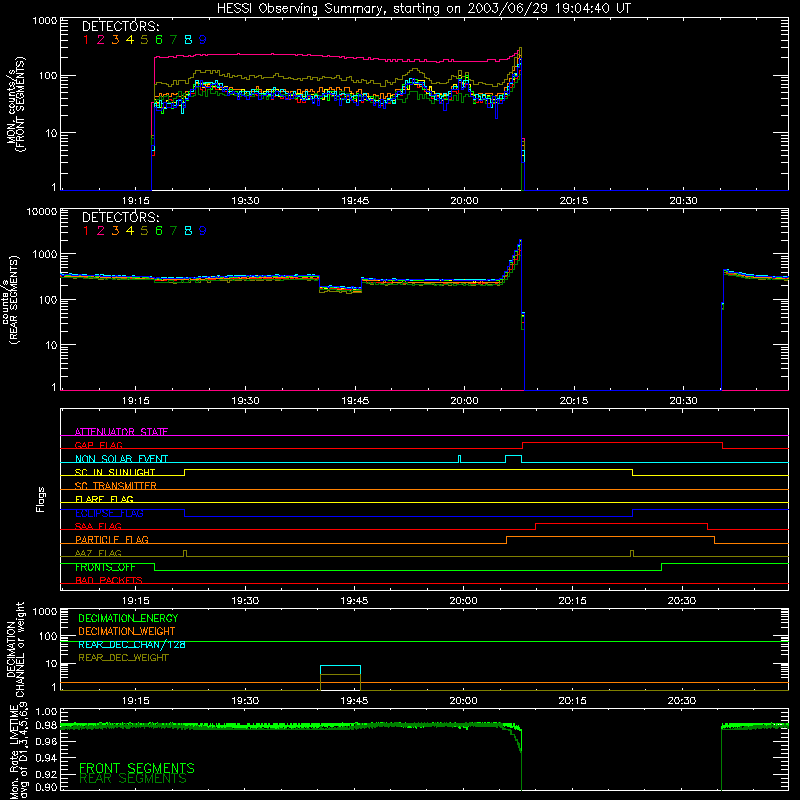800x800 pixels.
Task: Click the 'GAP_FLAG' label
Action: pos(98,445)
